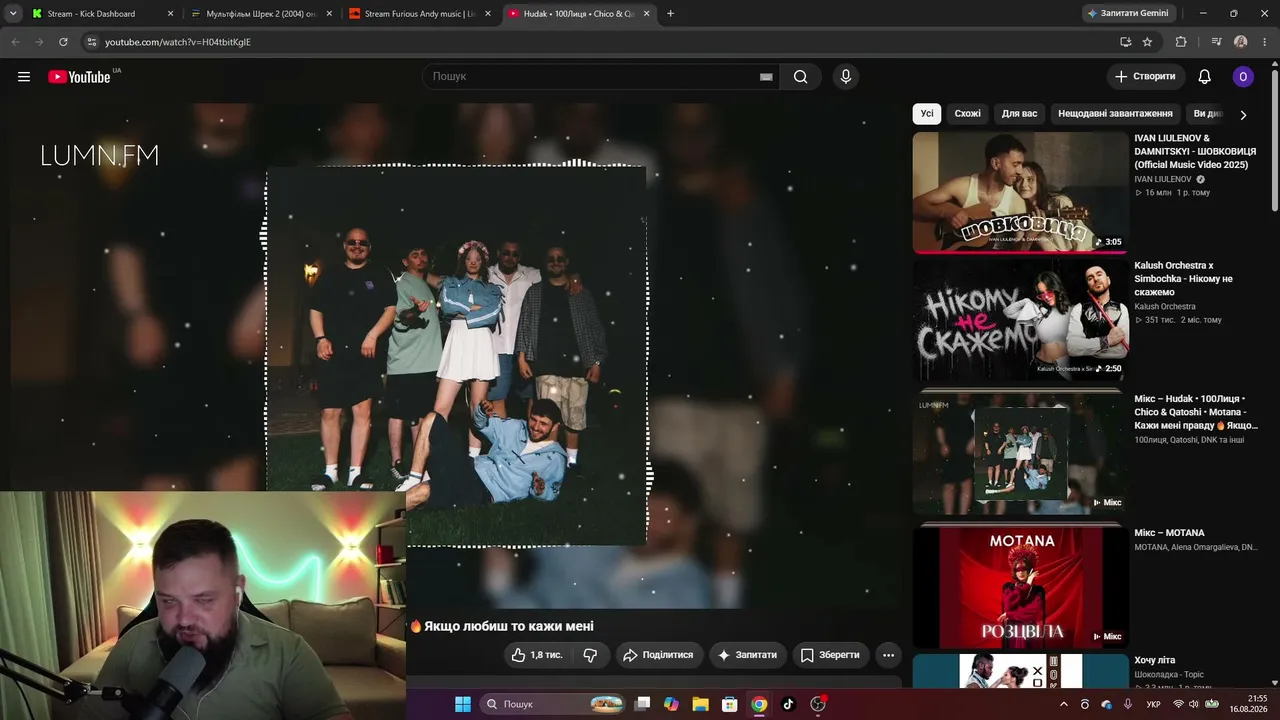
Task: Select the Усі filter chip
Action: 927,114
